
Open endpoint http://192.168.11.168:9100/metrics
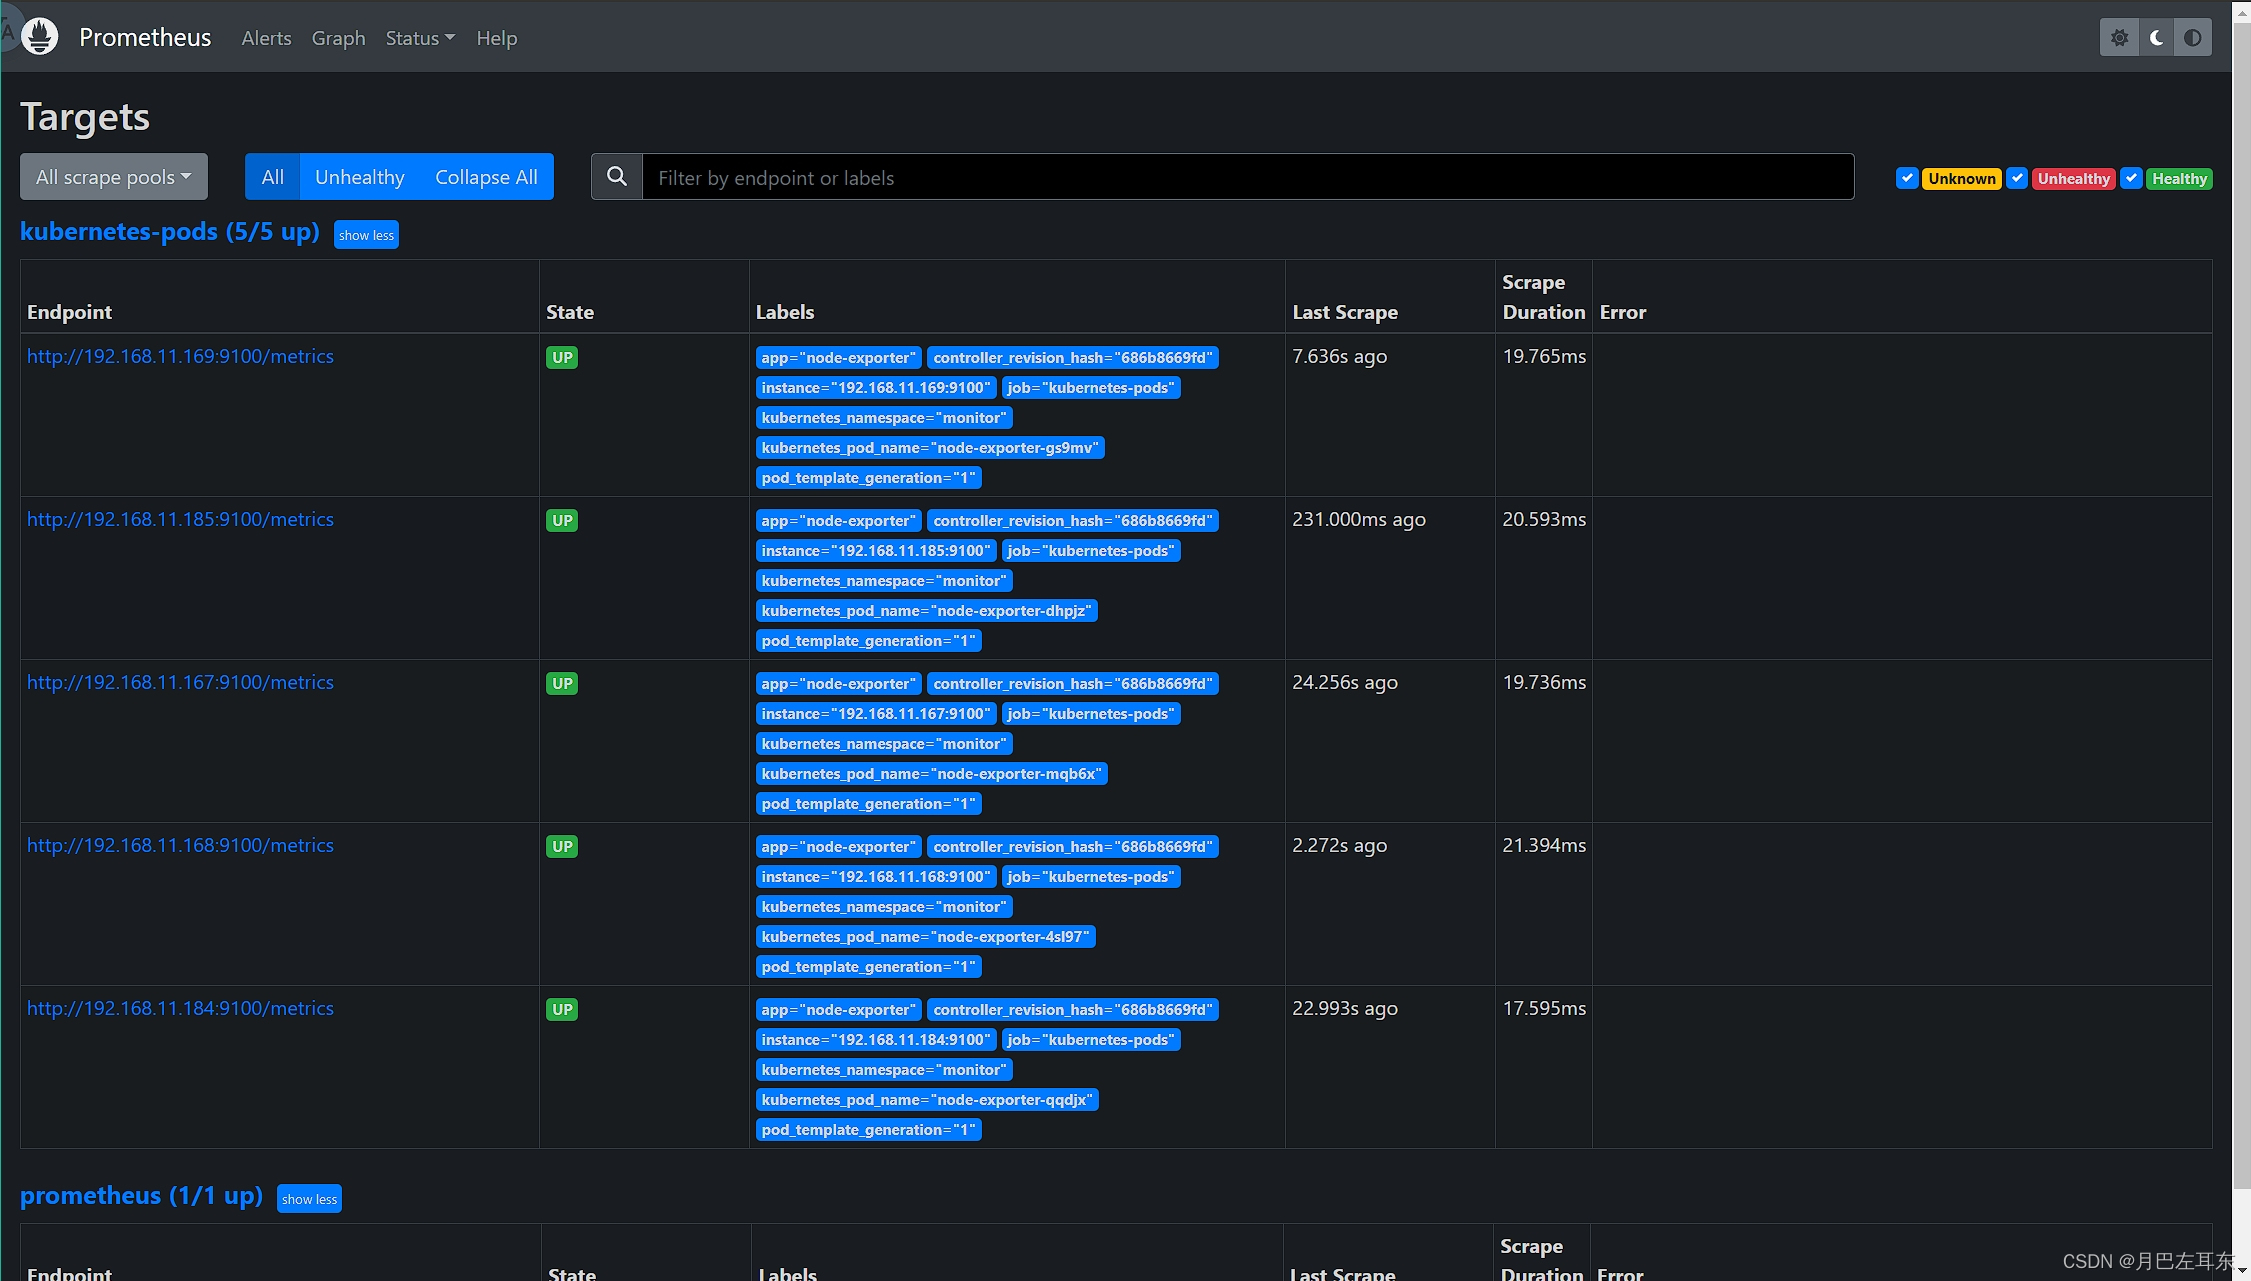coord(180,845)
